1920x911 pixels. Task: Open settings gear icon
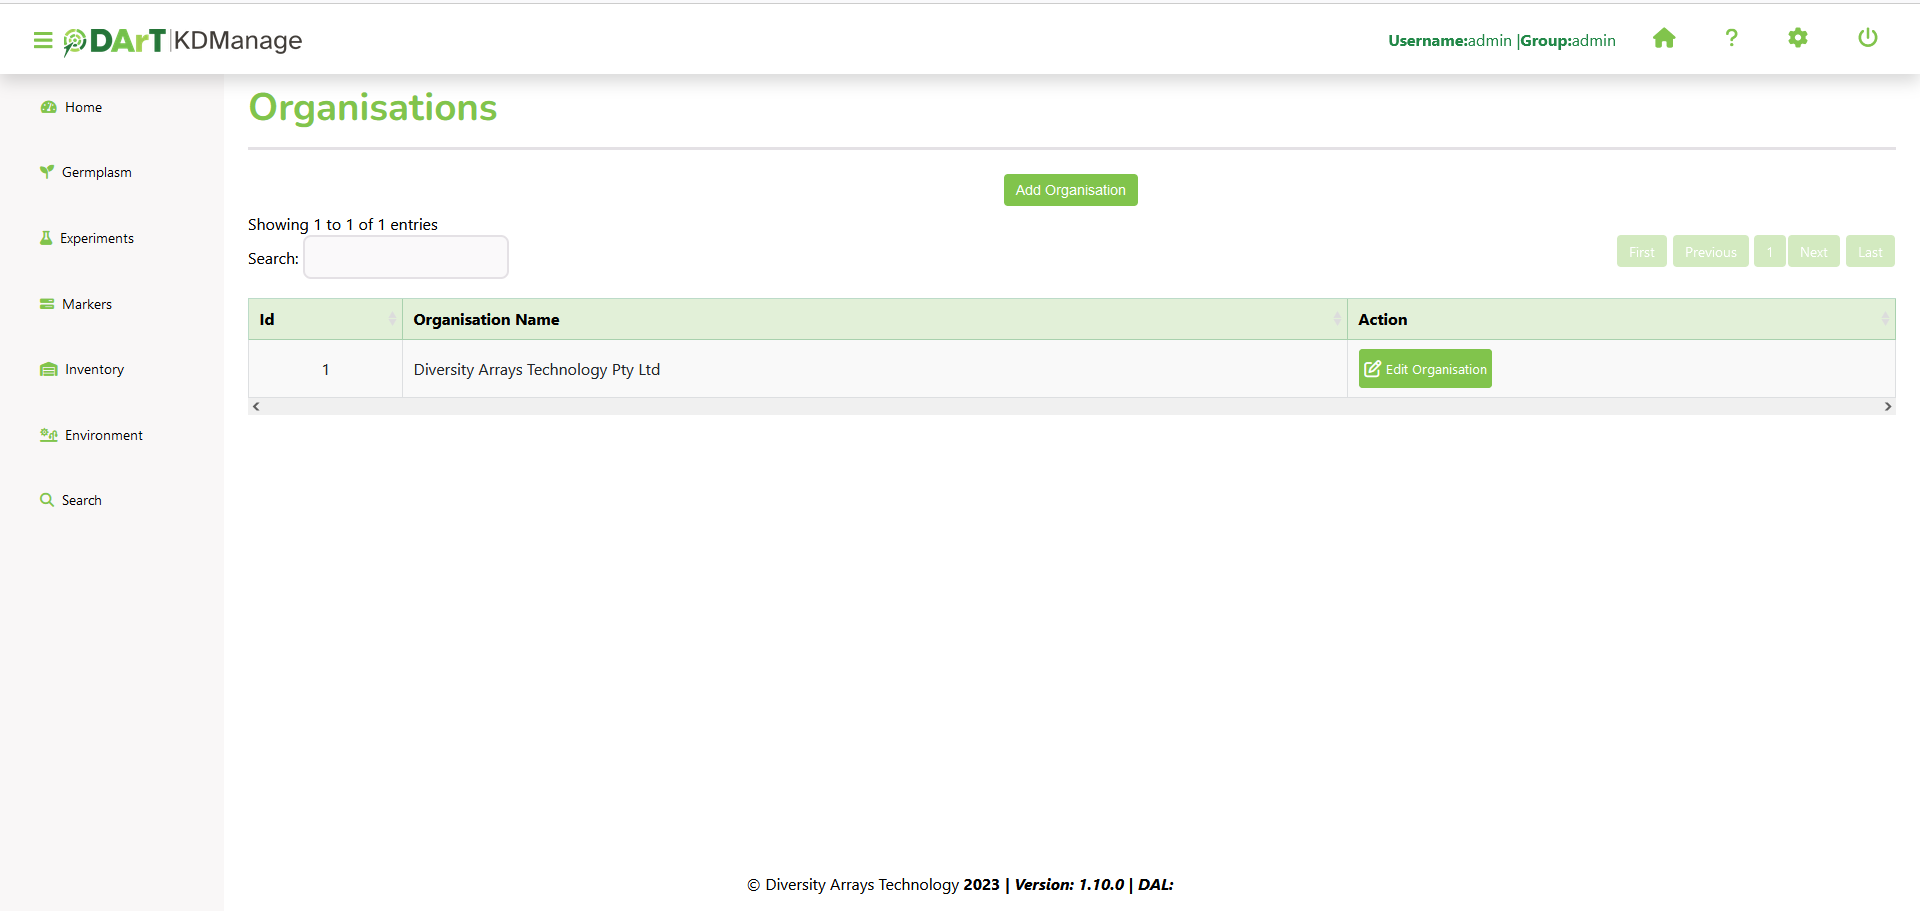pos(1798,39)
